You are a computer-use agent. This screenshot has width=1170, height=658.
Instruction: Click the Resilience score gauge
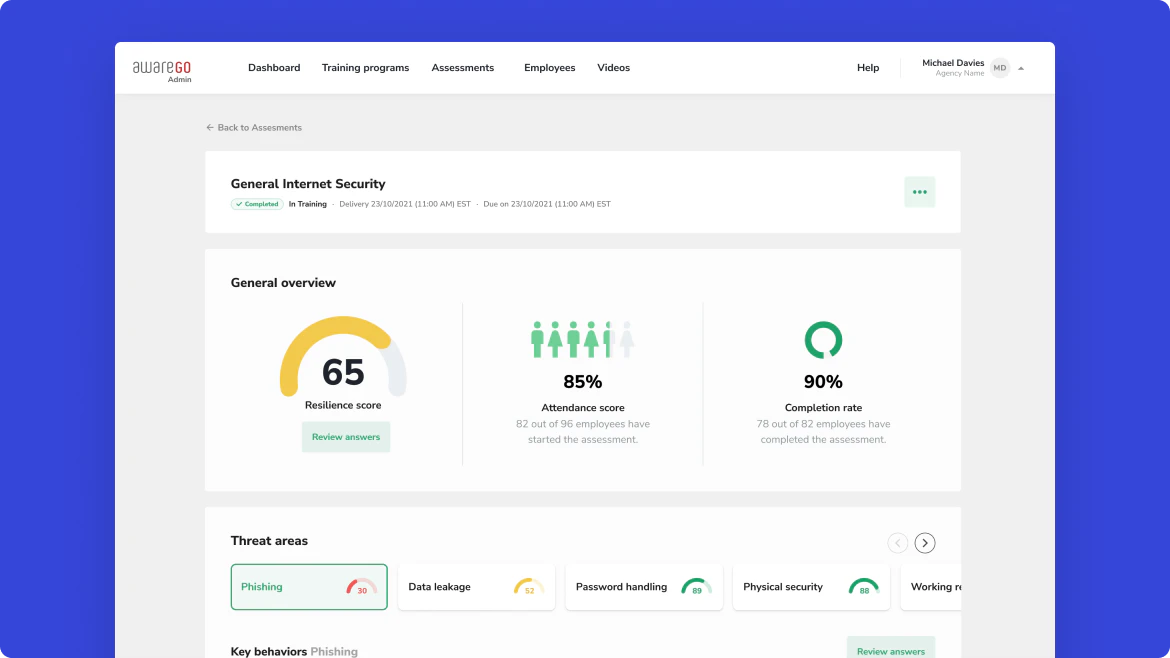pyautogui.click(x=344, y=358)
